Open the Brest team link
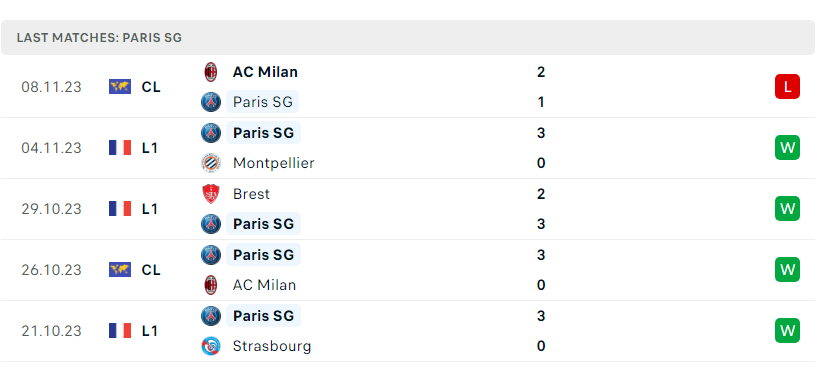The height and width of the screenshot is (370, 821). point(251,194)
